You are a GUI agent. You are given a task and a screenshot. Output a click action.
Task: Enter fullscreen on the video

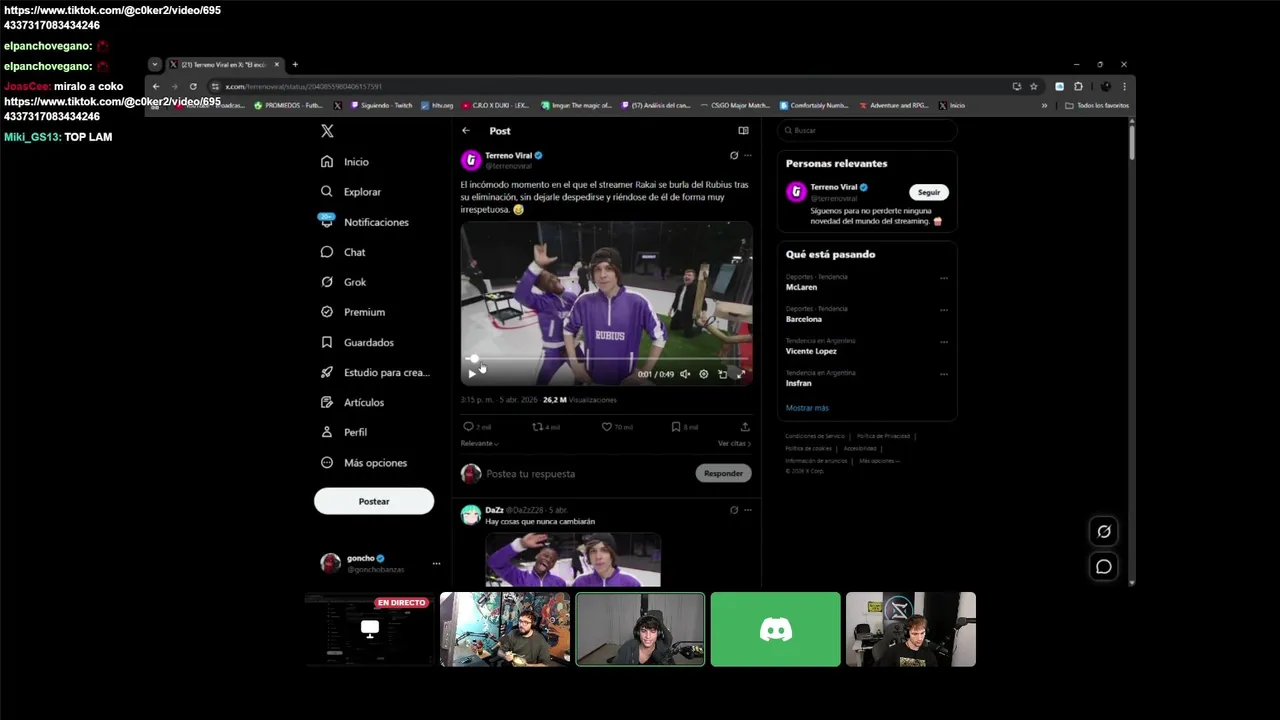[741, 374]
